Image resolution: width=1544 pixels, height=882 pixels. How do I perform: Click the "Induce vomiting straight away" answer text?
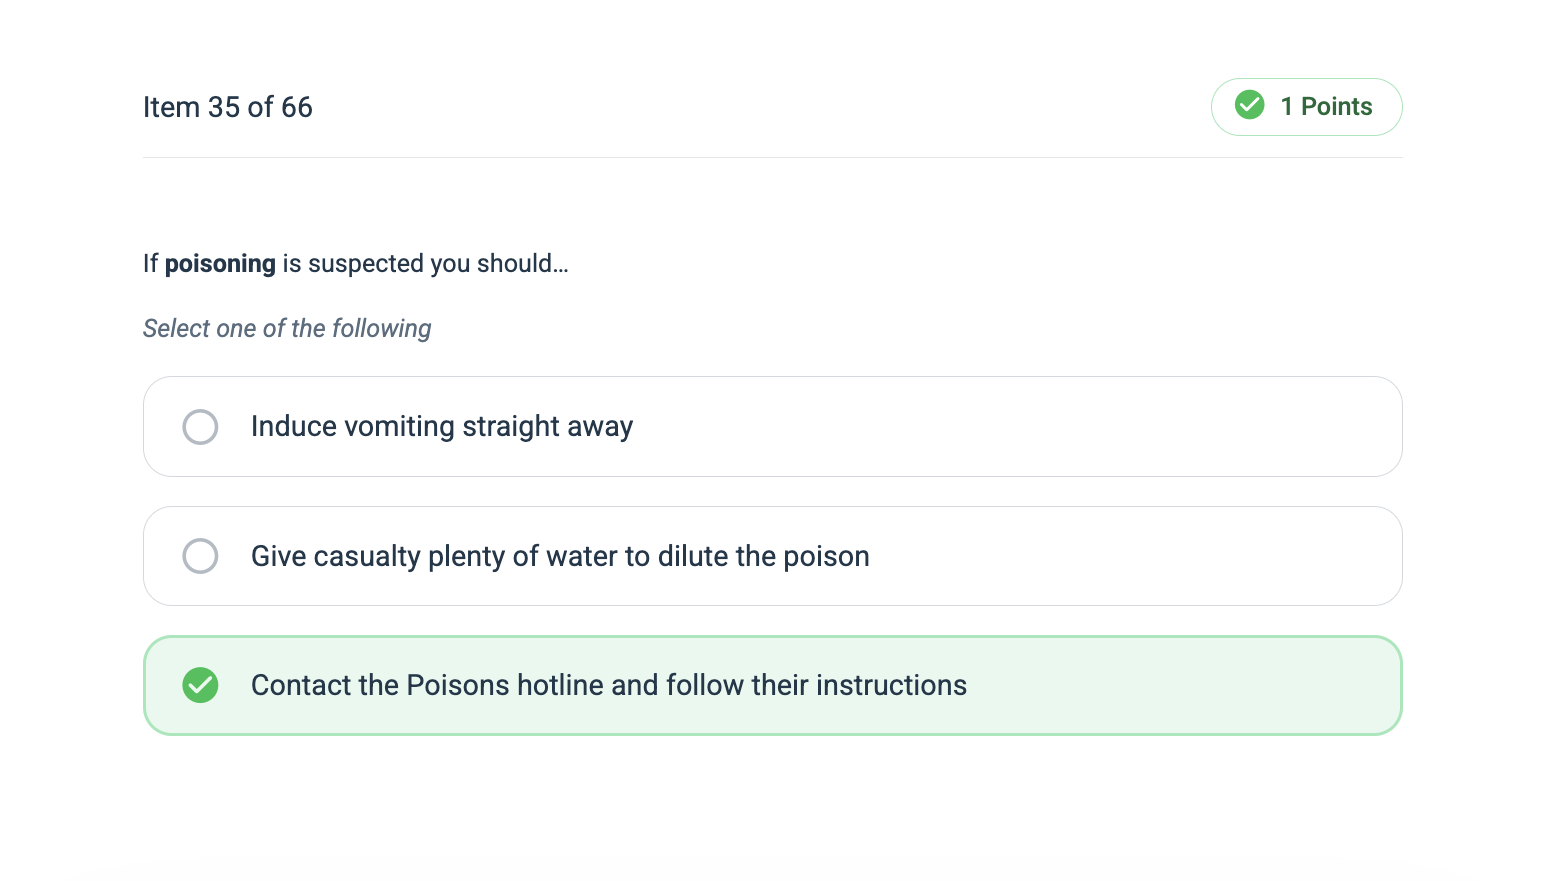coord(441,427)
